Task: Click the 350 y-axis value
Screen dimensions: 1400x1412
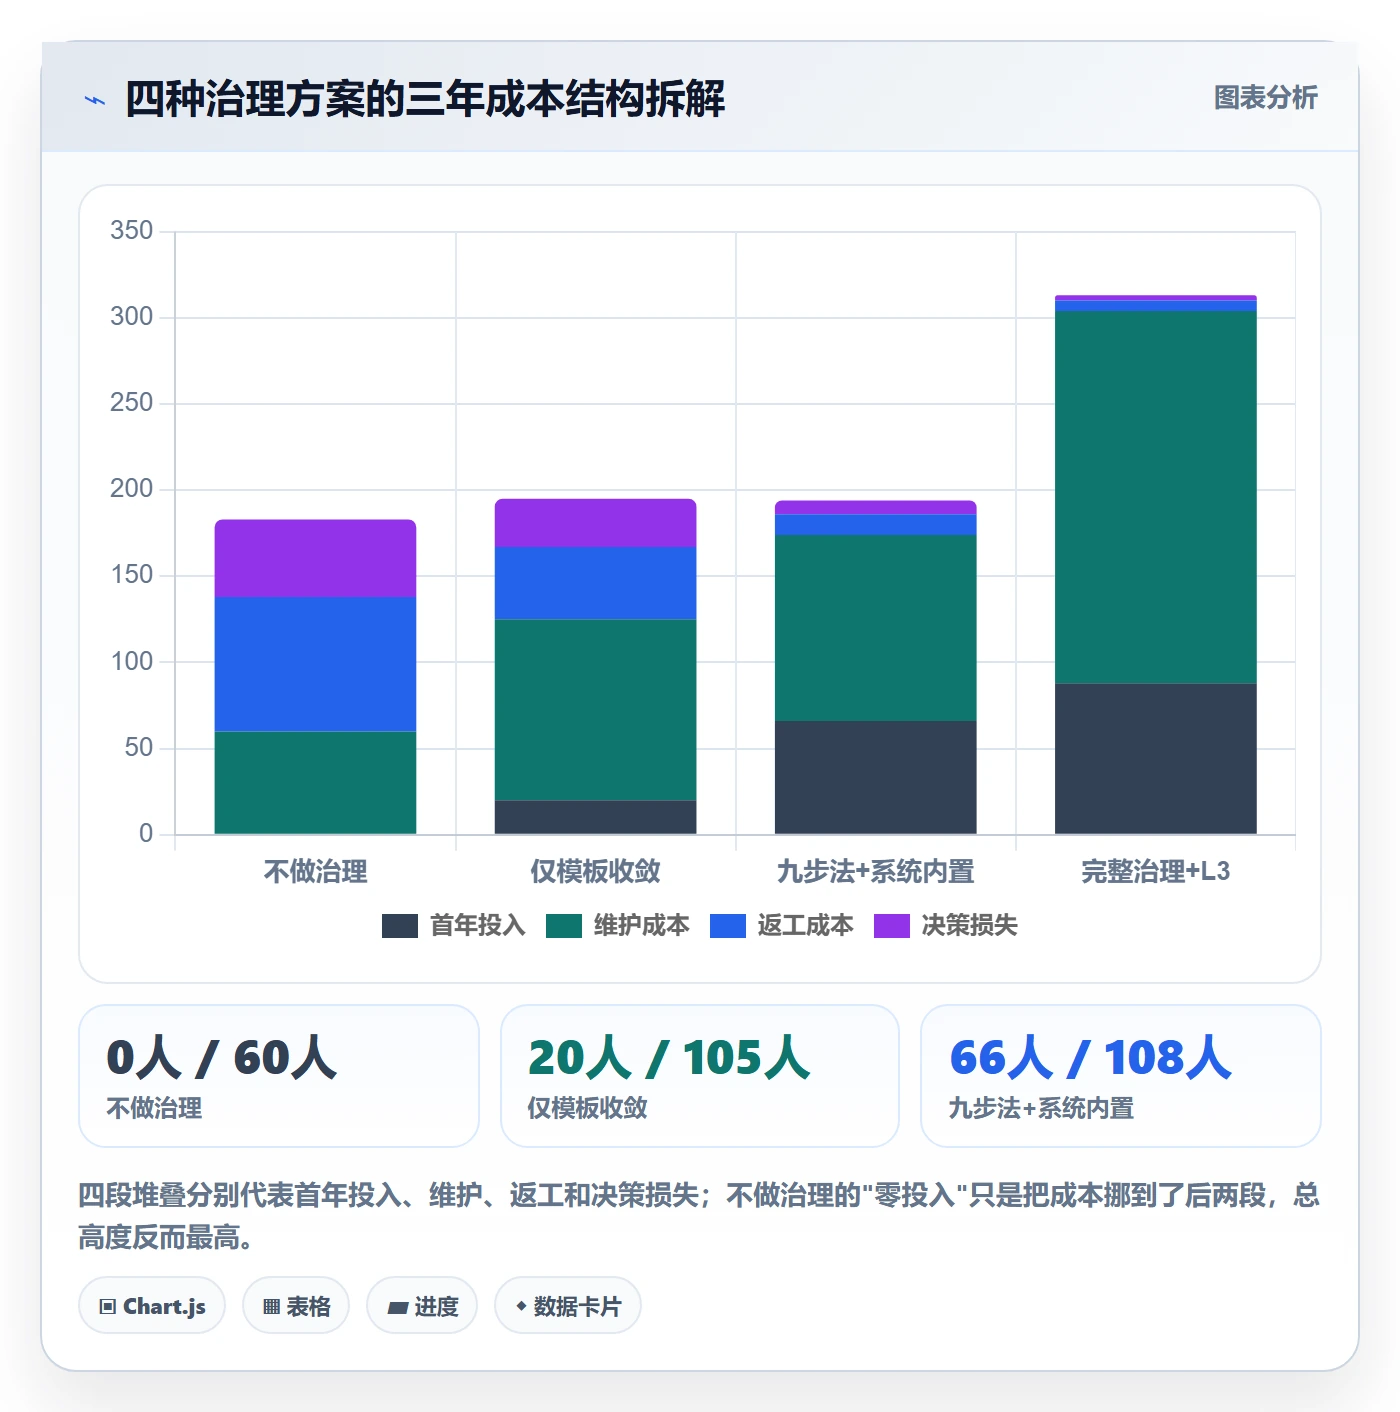Action: pos(132,231)
